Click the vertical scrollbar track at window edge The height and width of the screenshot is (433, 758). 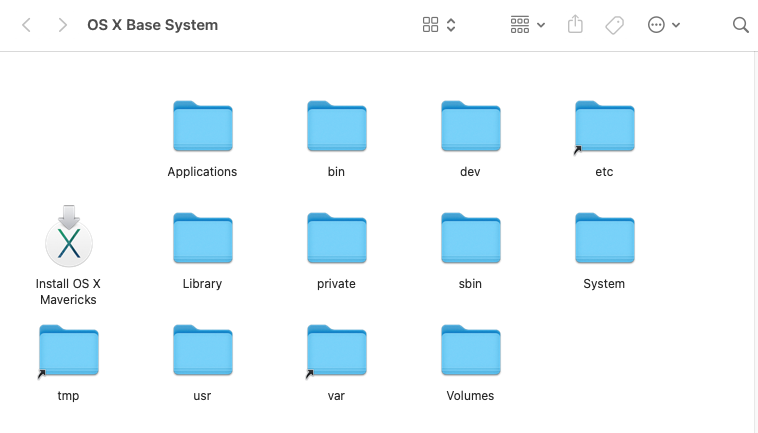tap(756, 242)
